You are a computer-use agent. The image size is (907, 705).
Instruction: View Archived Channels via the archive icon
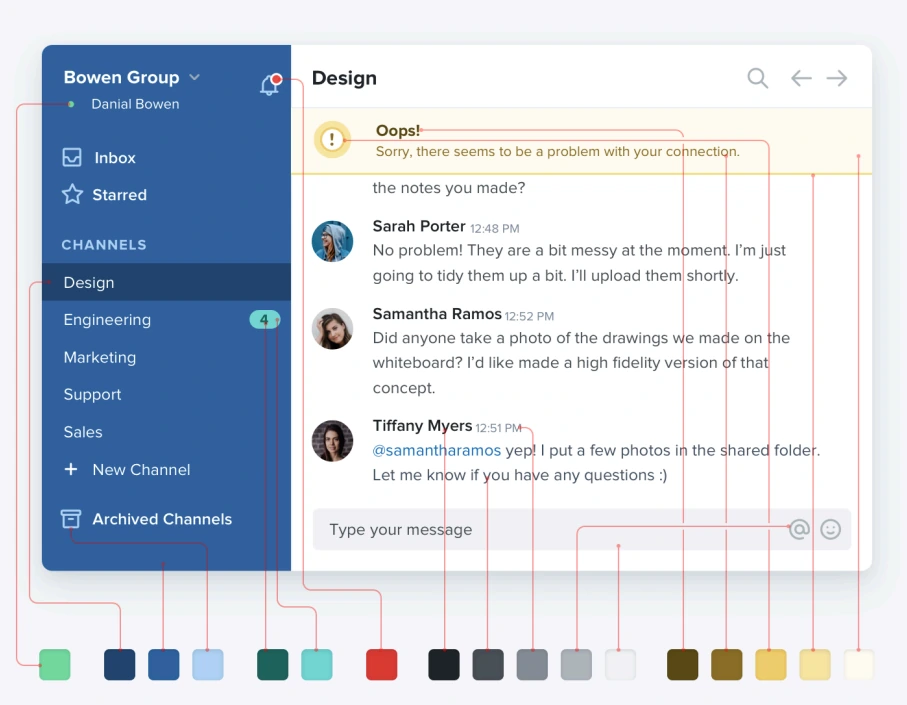(70, 518)
